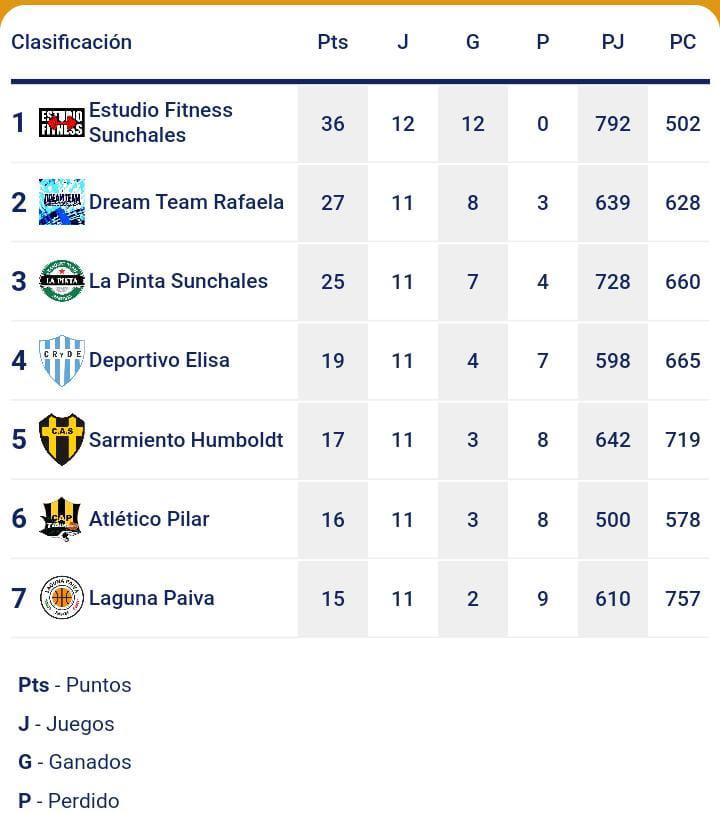Image resolution: width=720 pixels, height=813 pixels.
Task: Open the Dream Team Rafaela team link
Action: pyautogui.click(x=186, y=202)
